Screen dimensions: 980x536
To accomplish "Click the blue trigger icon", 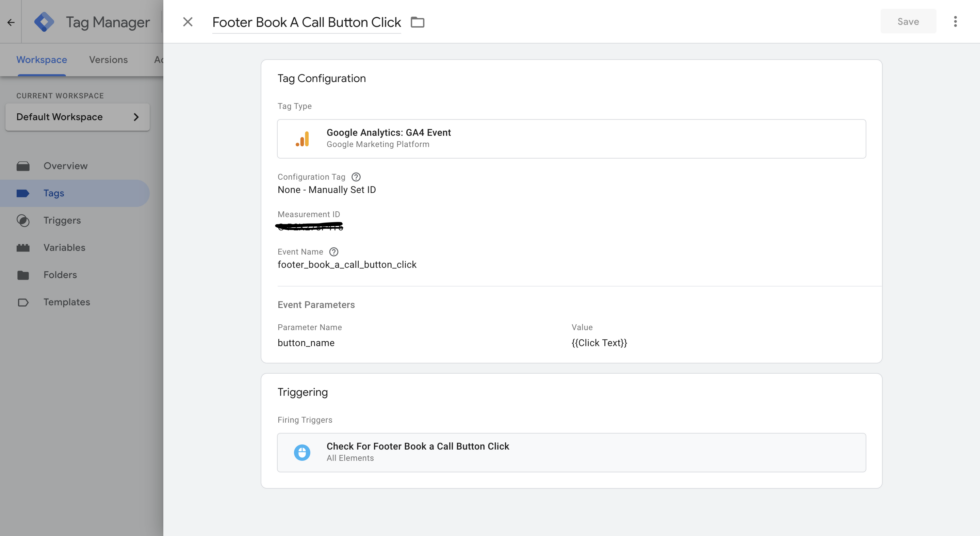I will [x=302, y=452].
